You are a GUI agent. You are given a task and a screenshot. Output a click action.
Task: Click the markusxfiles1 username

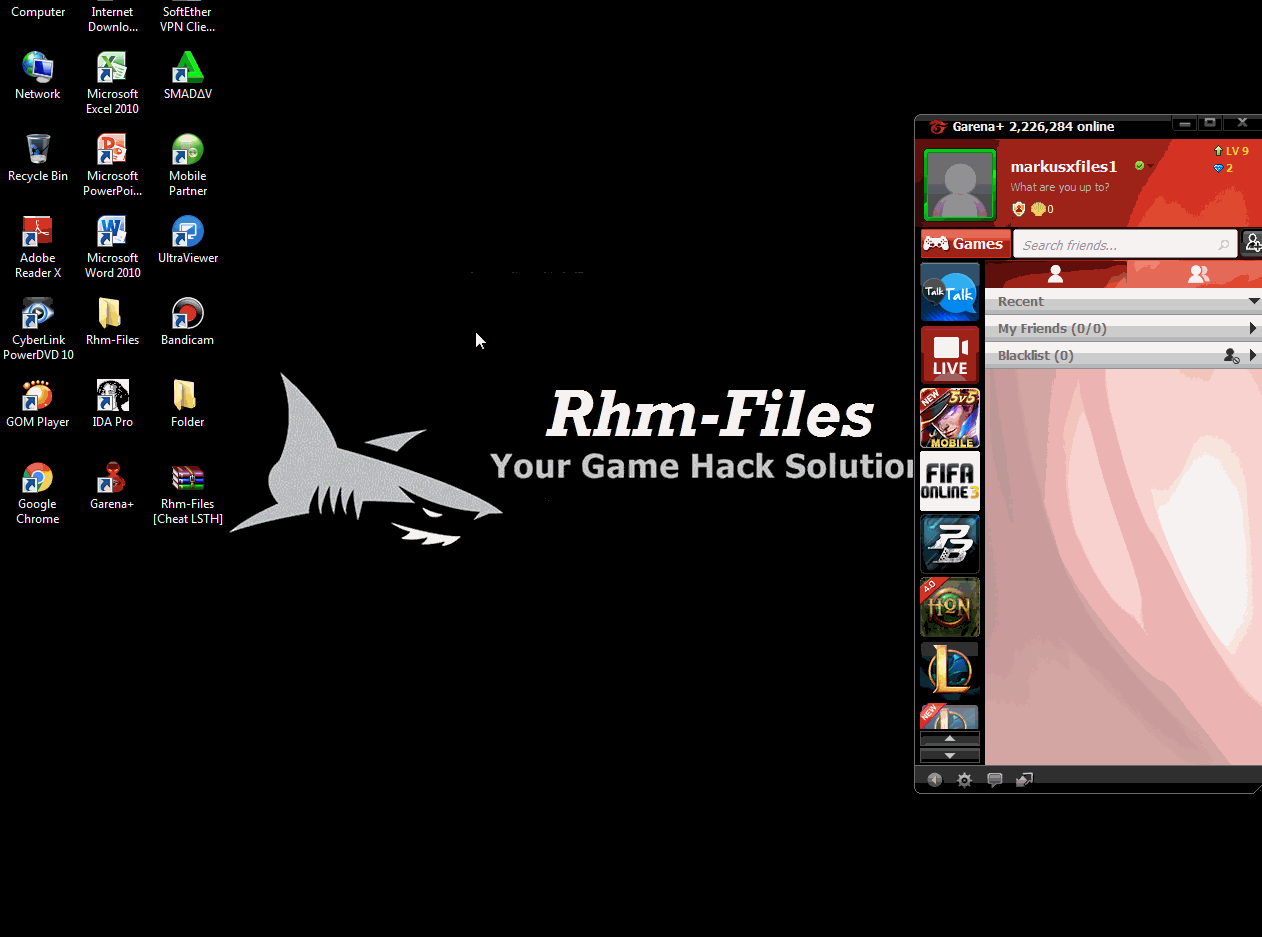(x=1063, y=166)
